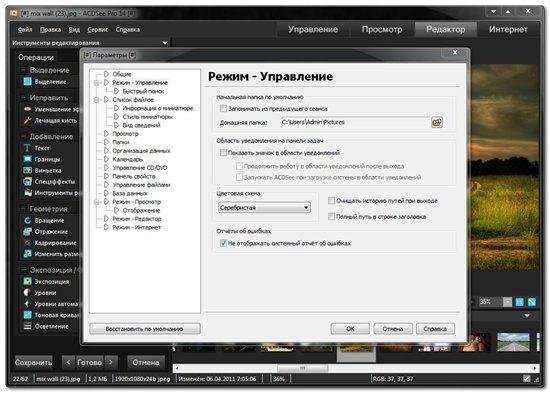This screenshot has height=393, width=550.
Task: Open the Изменить размер resize icon
Action: pyautogui.click(x=27, y=254)
